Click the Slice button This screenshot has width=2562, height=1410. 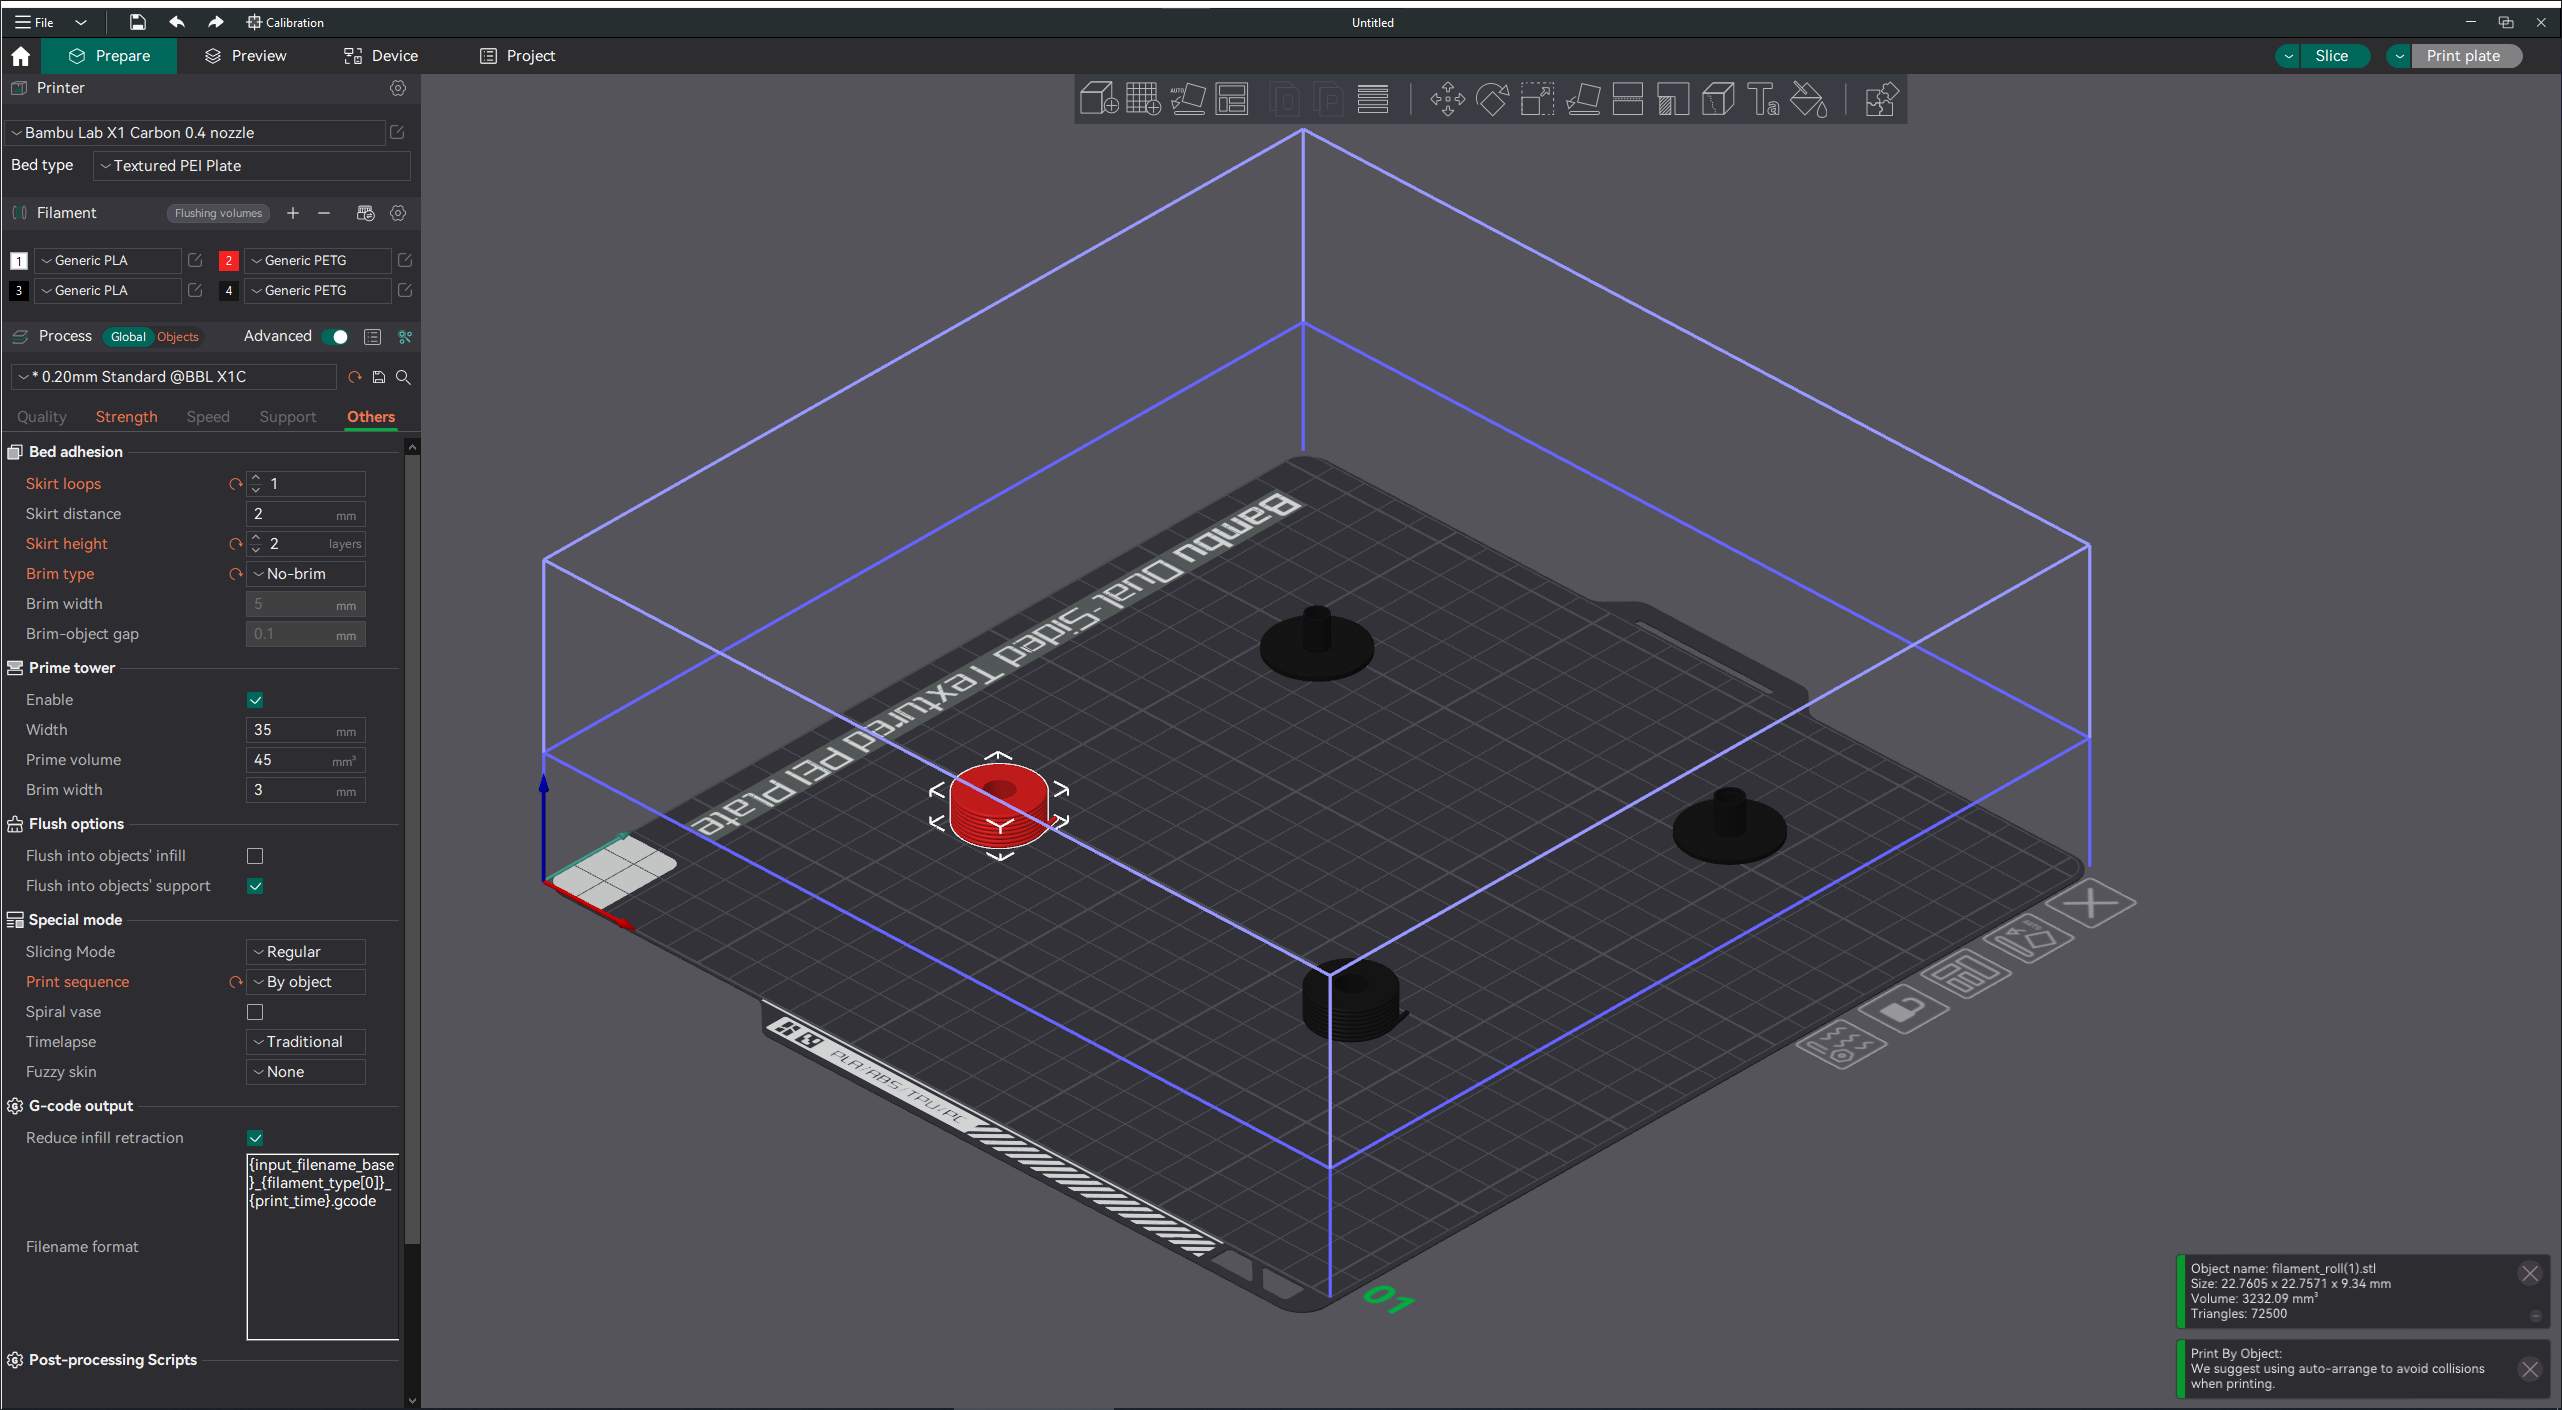pos(2331,56)
